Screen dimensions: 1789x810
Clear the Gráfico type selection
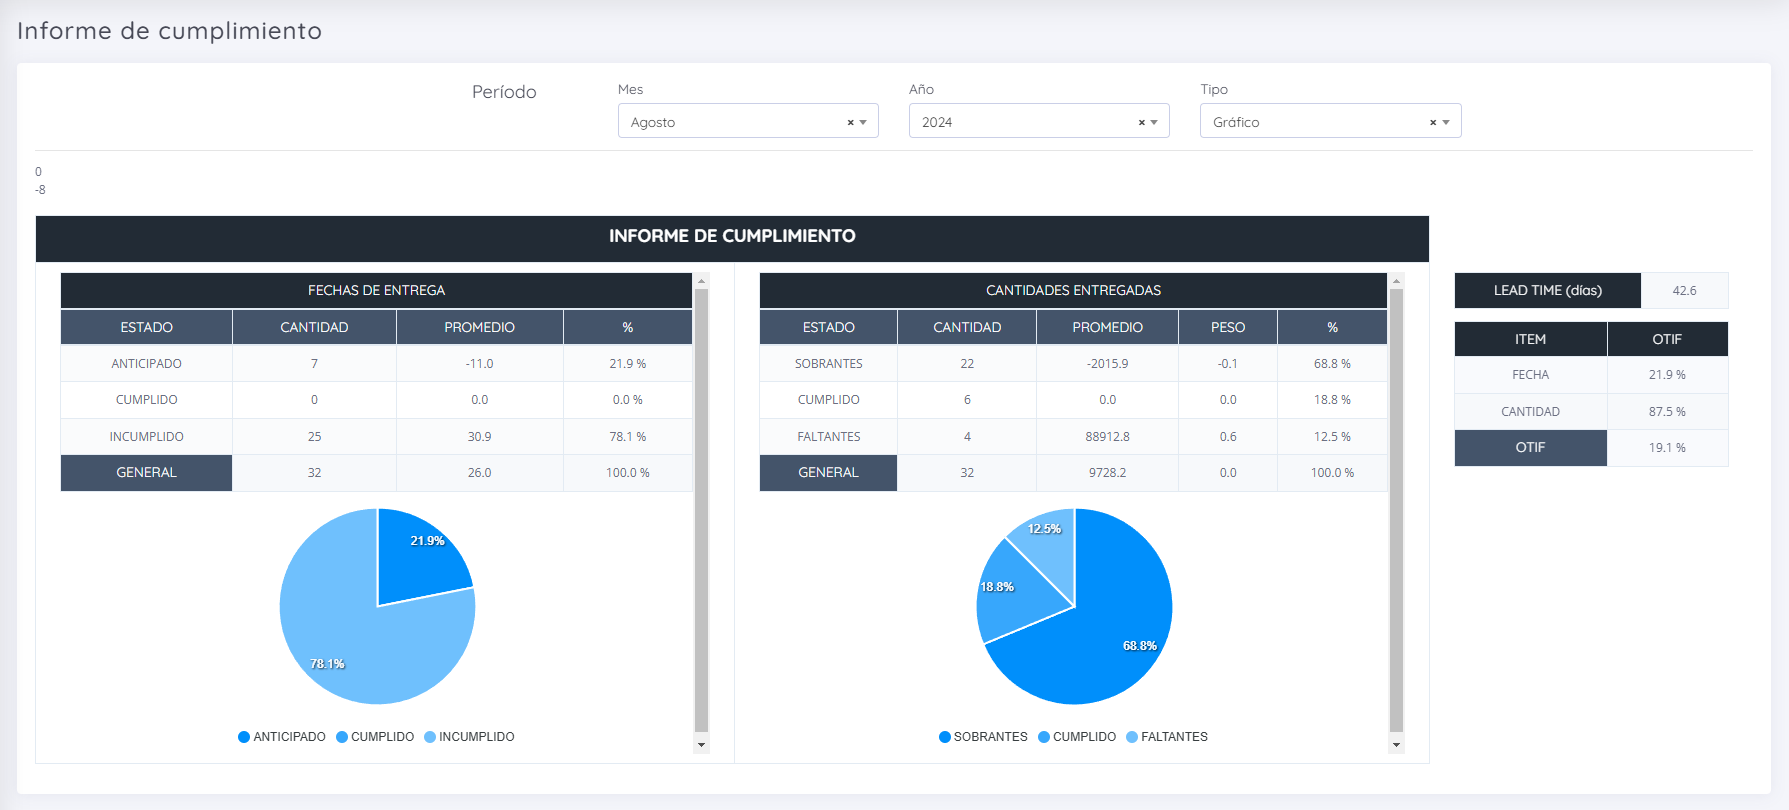(x=1433, y=122)
